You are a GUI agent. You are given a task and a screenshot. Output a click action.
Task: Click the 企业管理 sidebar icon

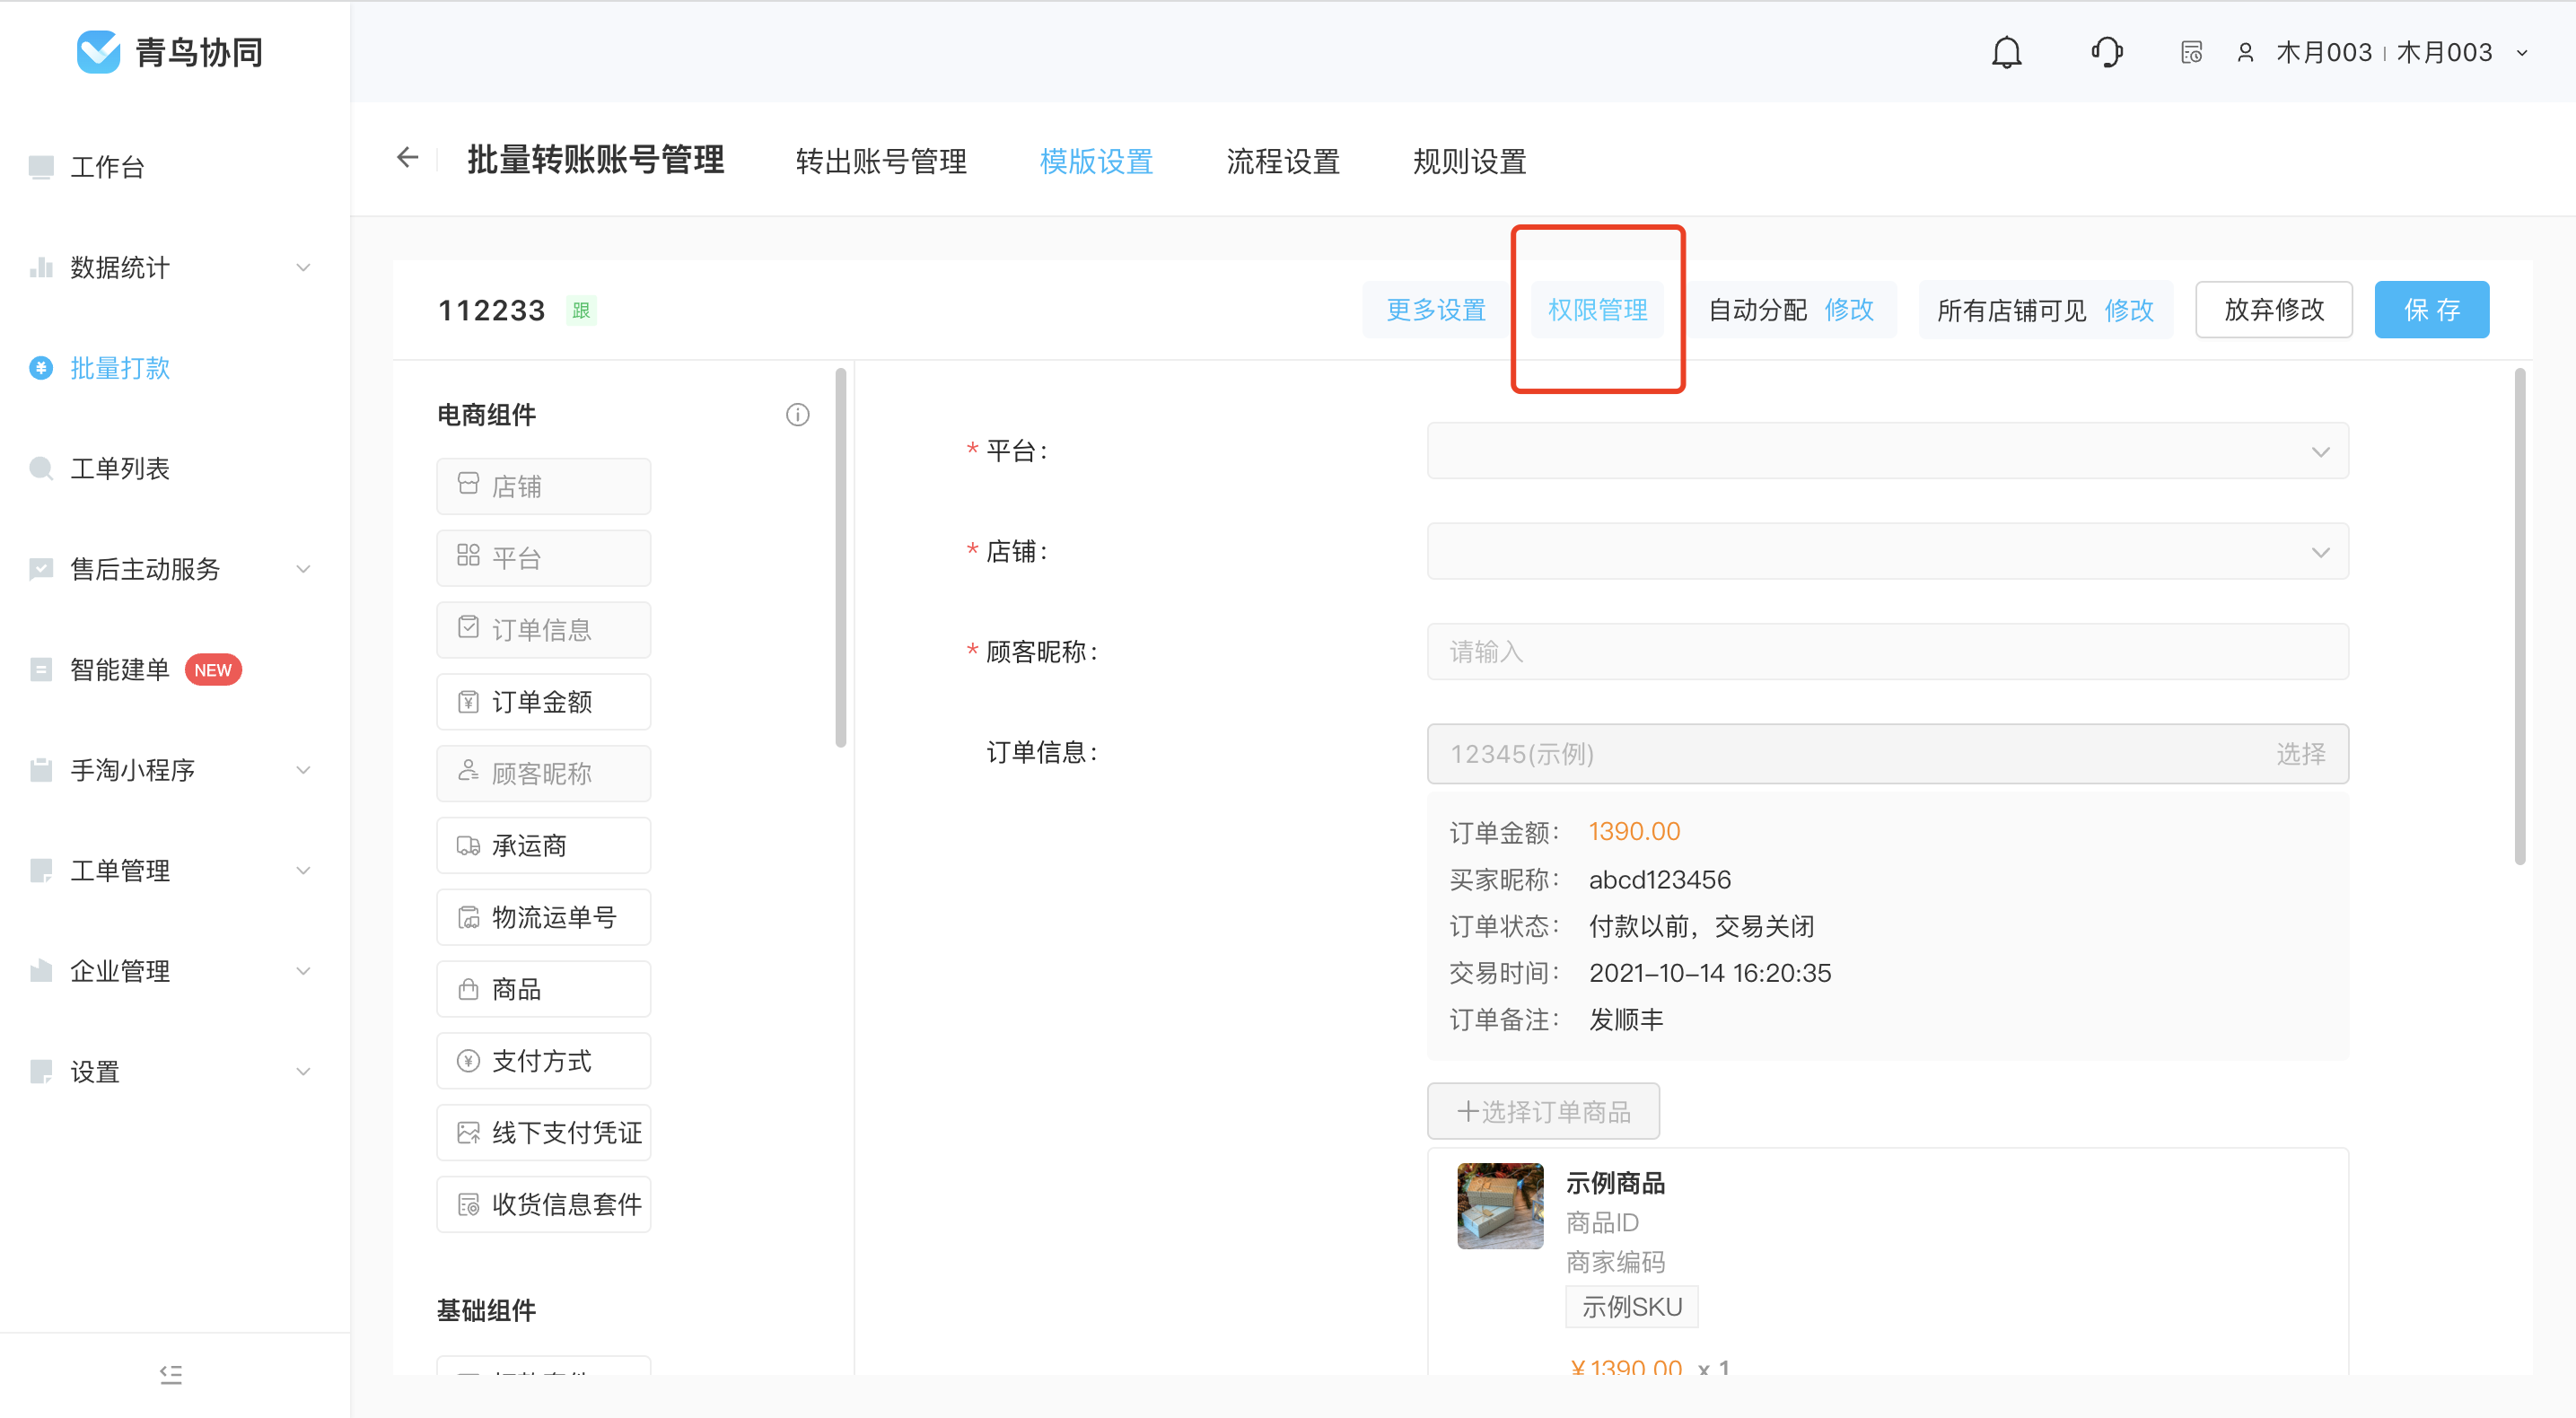[41, 971]
